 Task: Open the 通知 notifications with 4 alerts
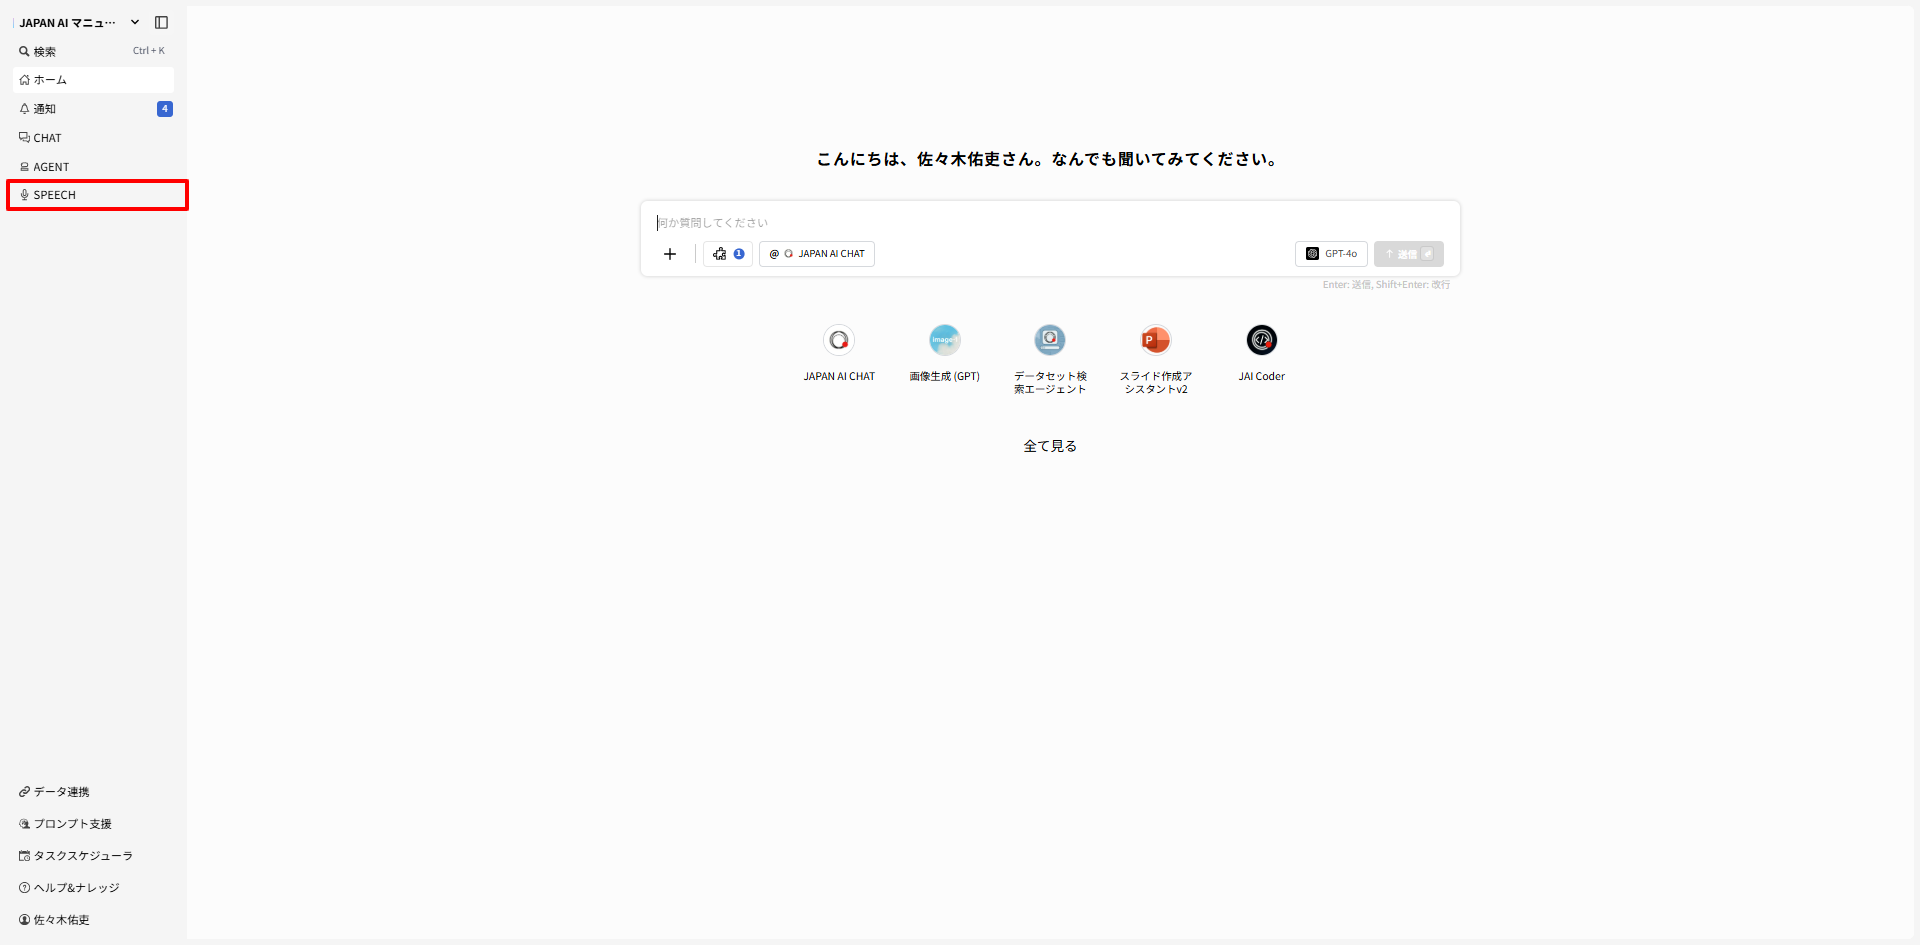[46, 109]
